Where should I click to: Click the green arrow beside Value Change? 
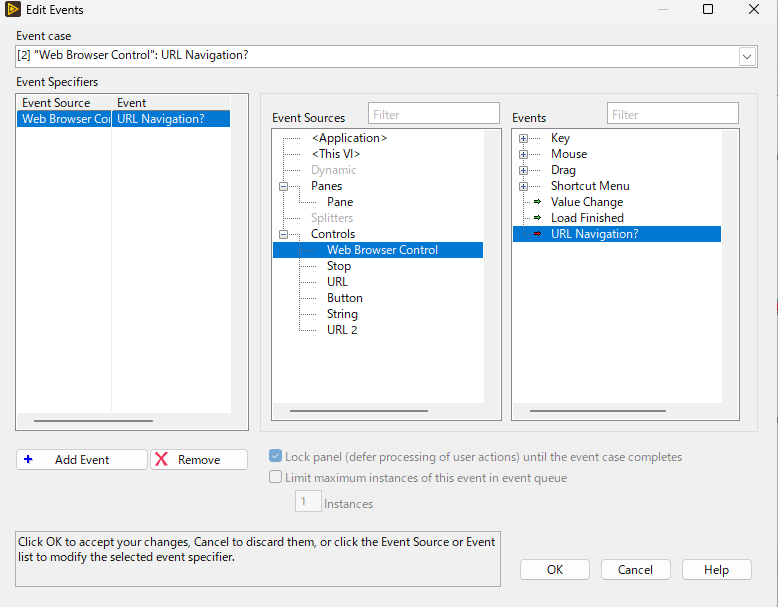click(x=537, y=202)
